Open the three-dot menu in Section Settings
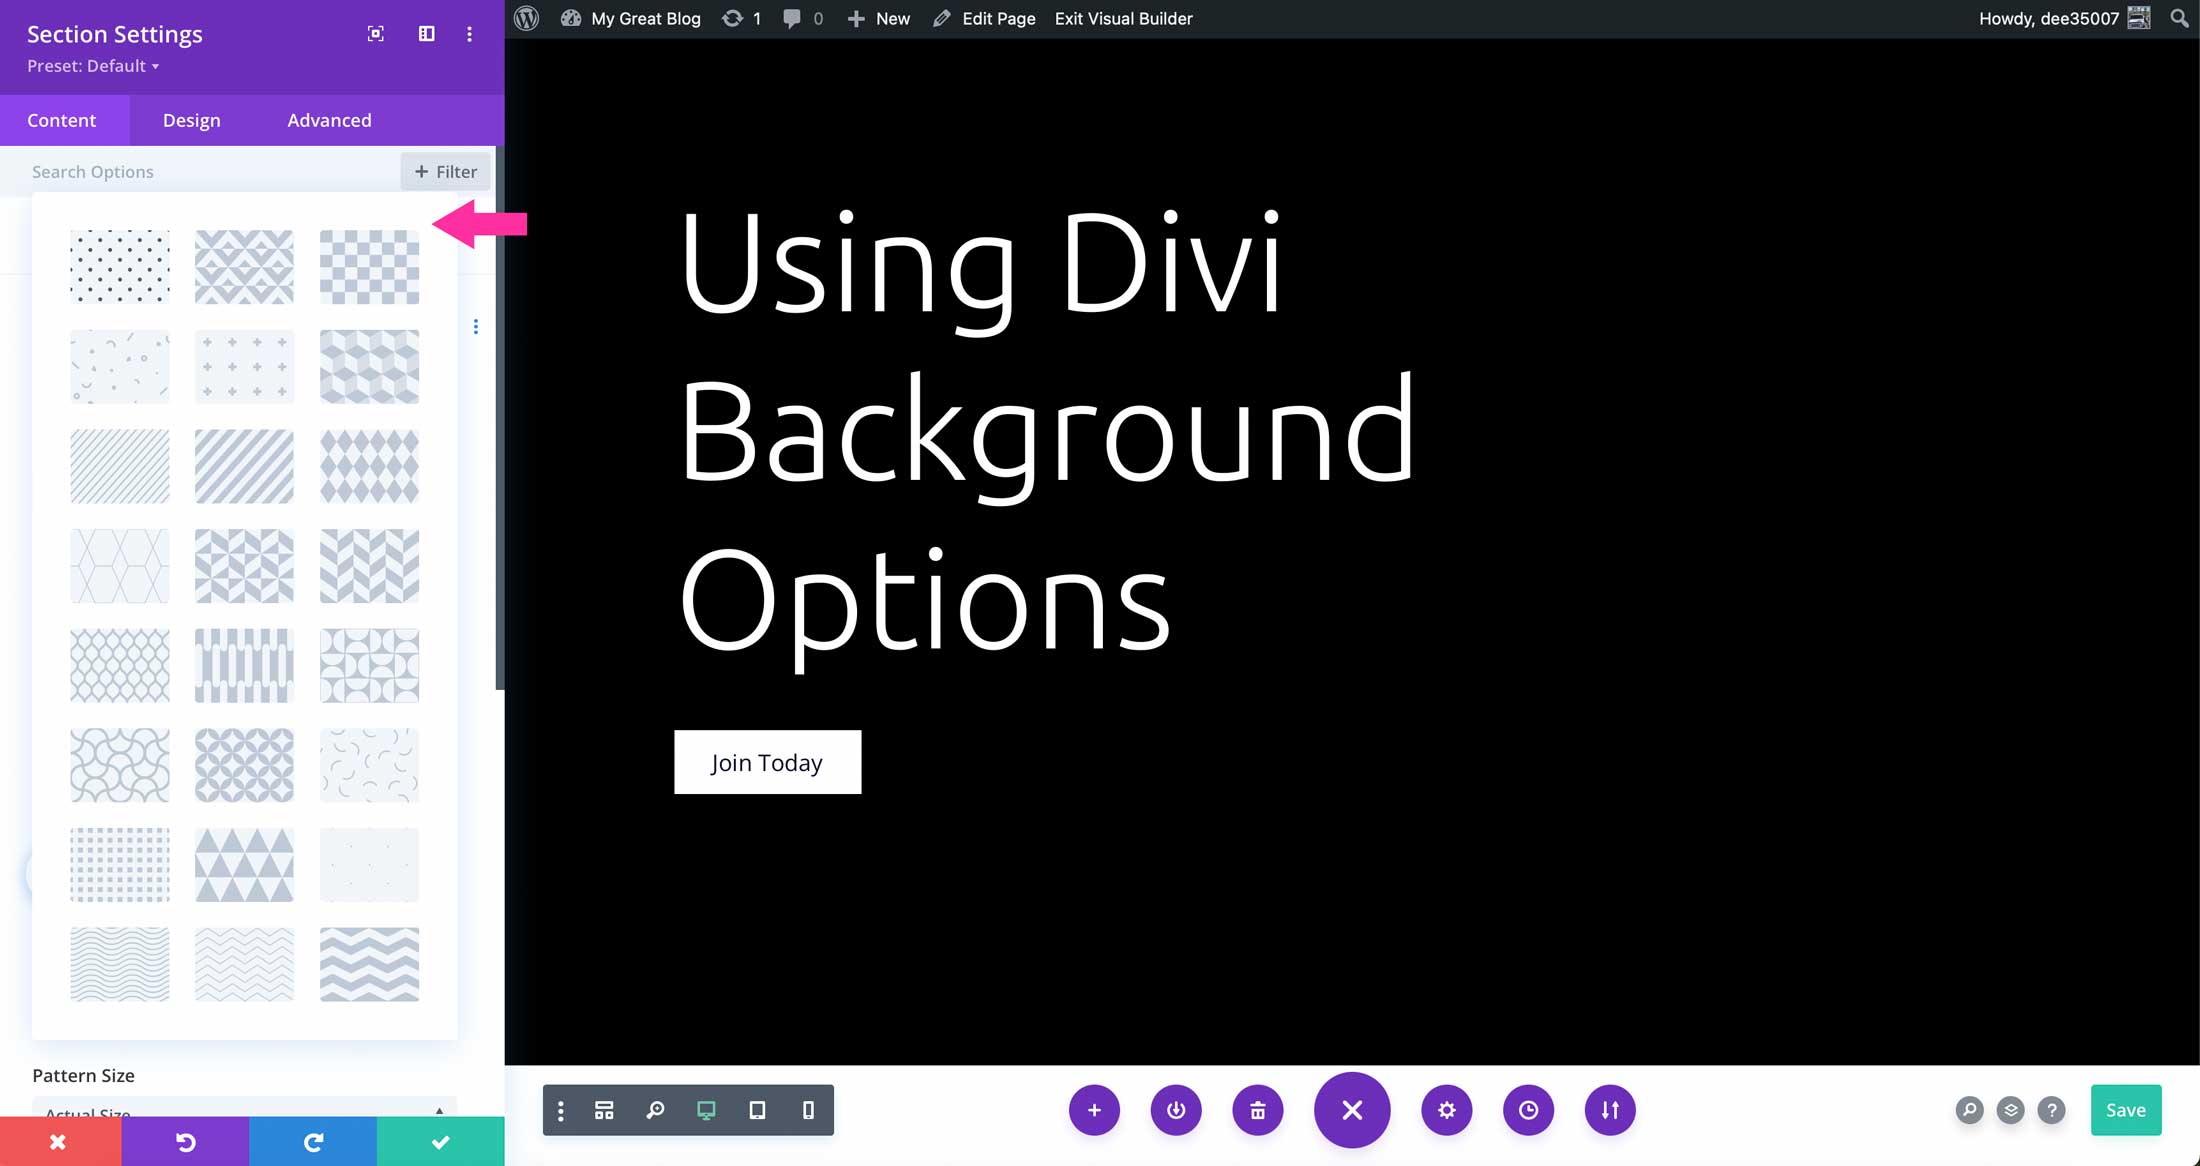 (470, 33)
